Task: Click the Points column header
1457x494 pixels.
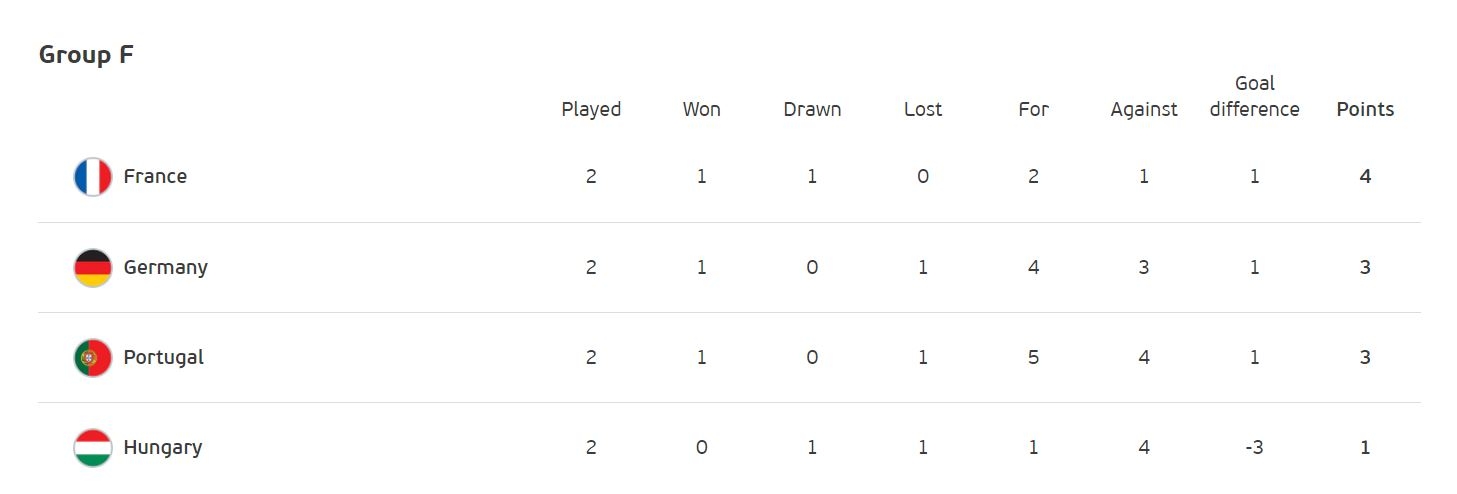Action: [x=1365, y=109]
